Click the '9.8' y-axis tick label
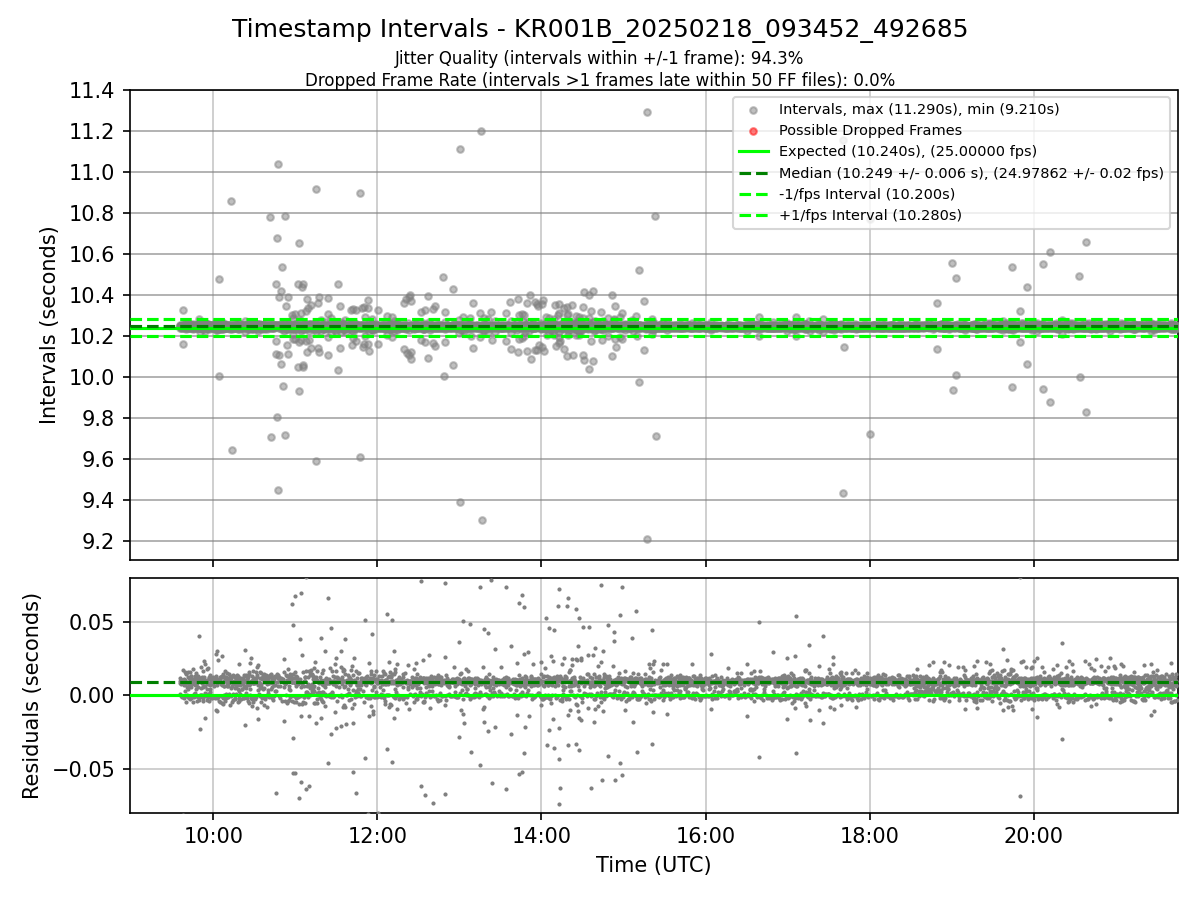 click(x=100, y=419)
